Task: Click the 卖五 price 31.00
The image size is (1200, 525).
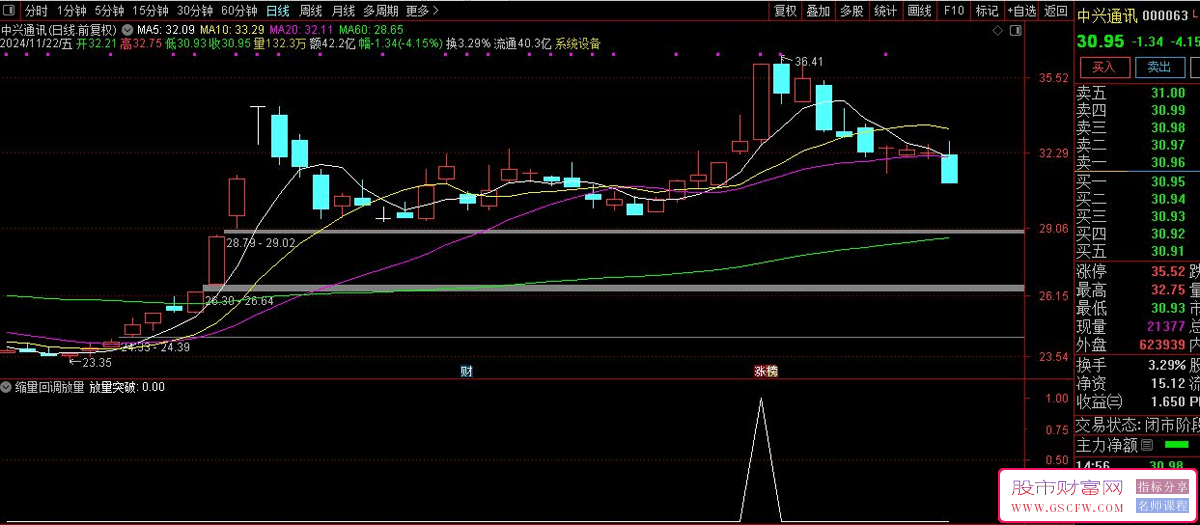Action: tap(1168, 93)
